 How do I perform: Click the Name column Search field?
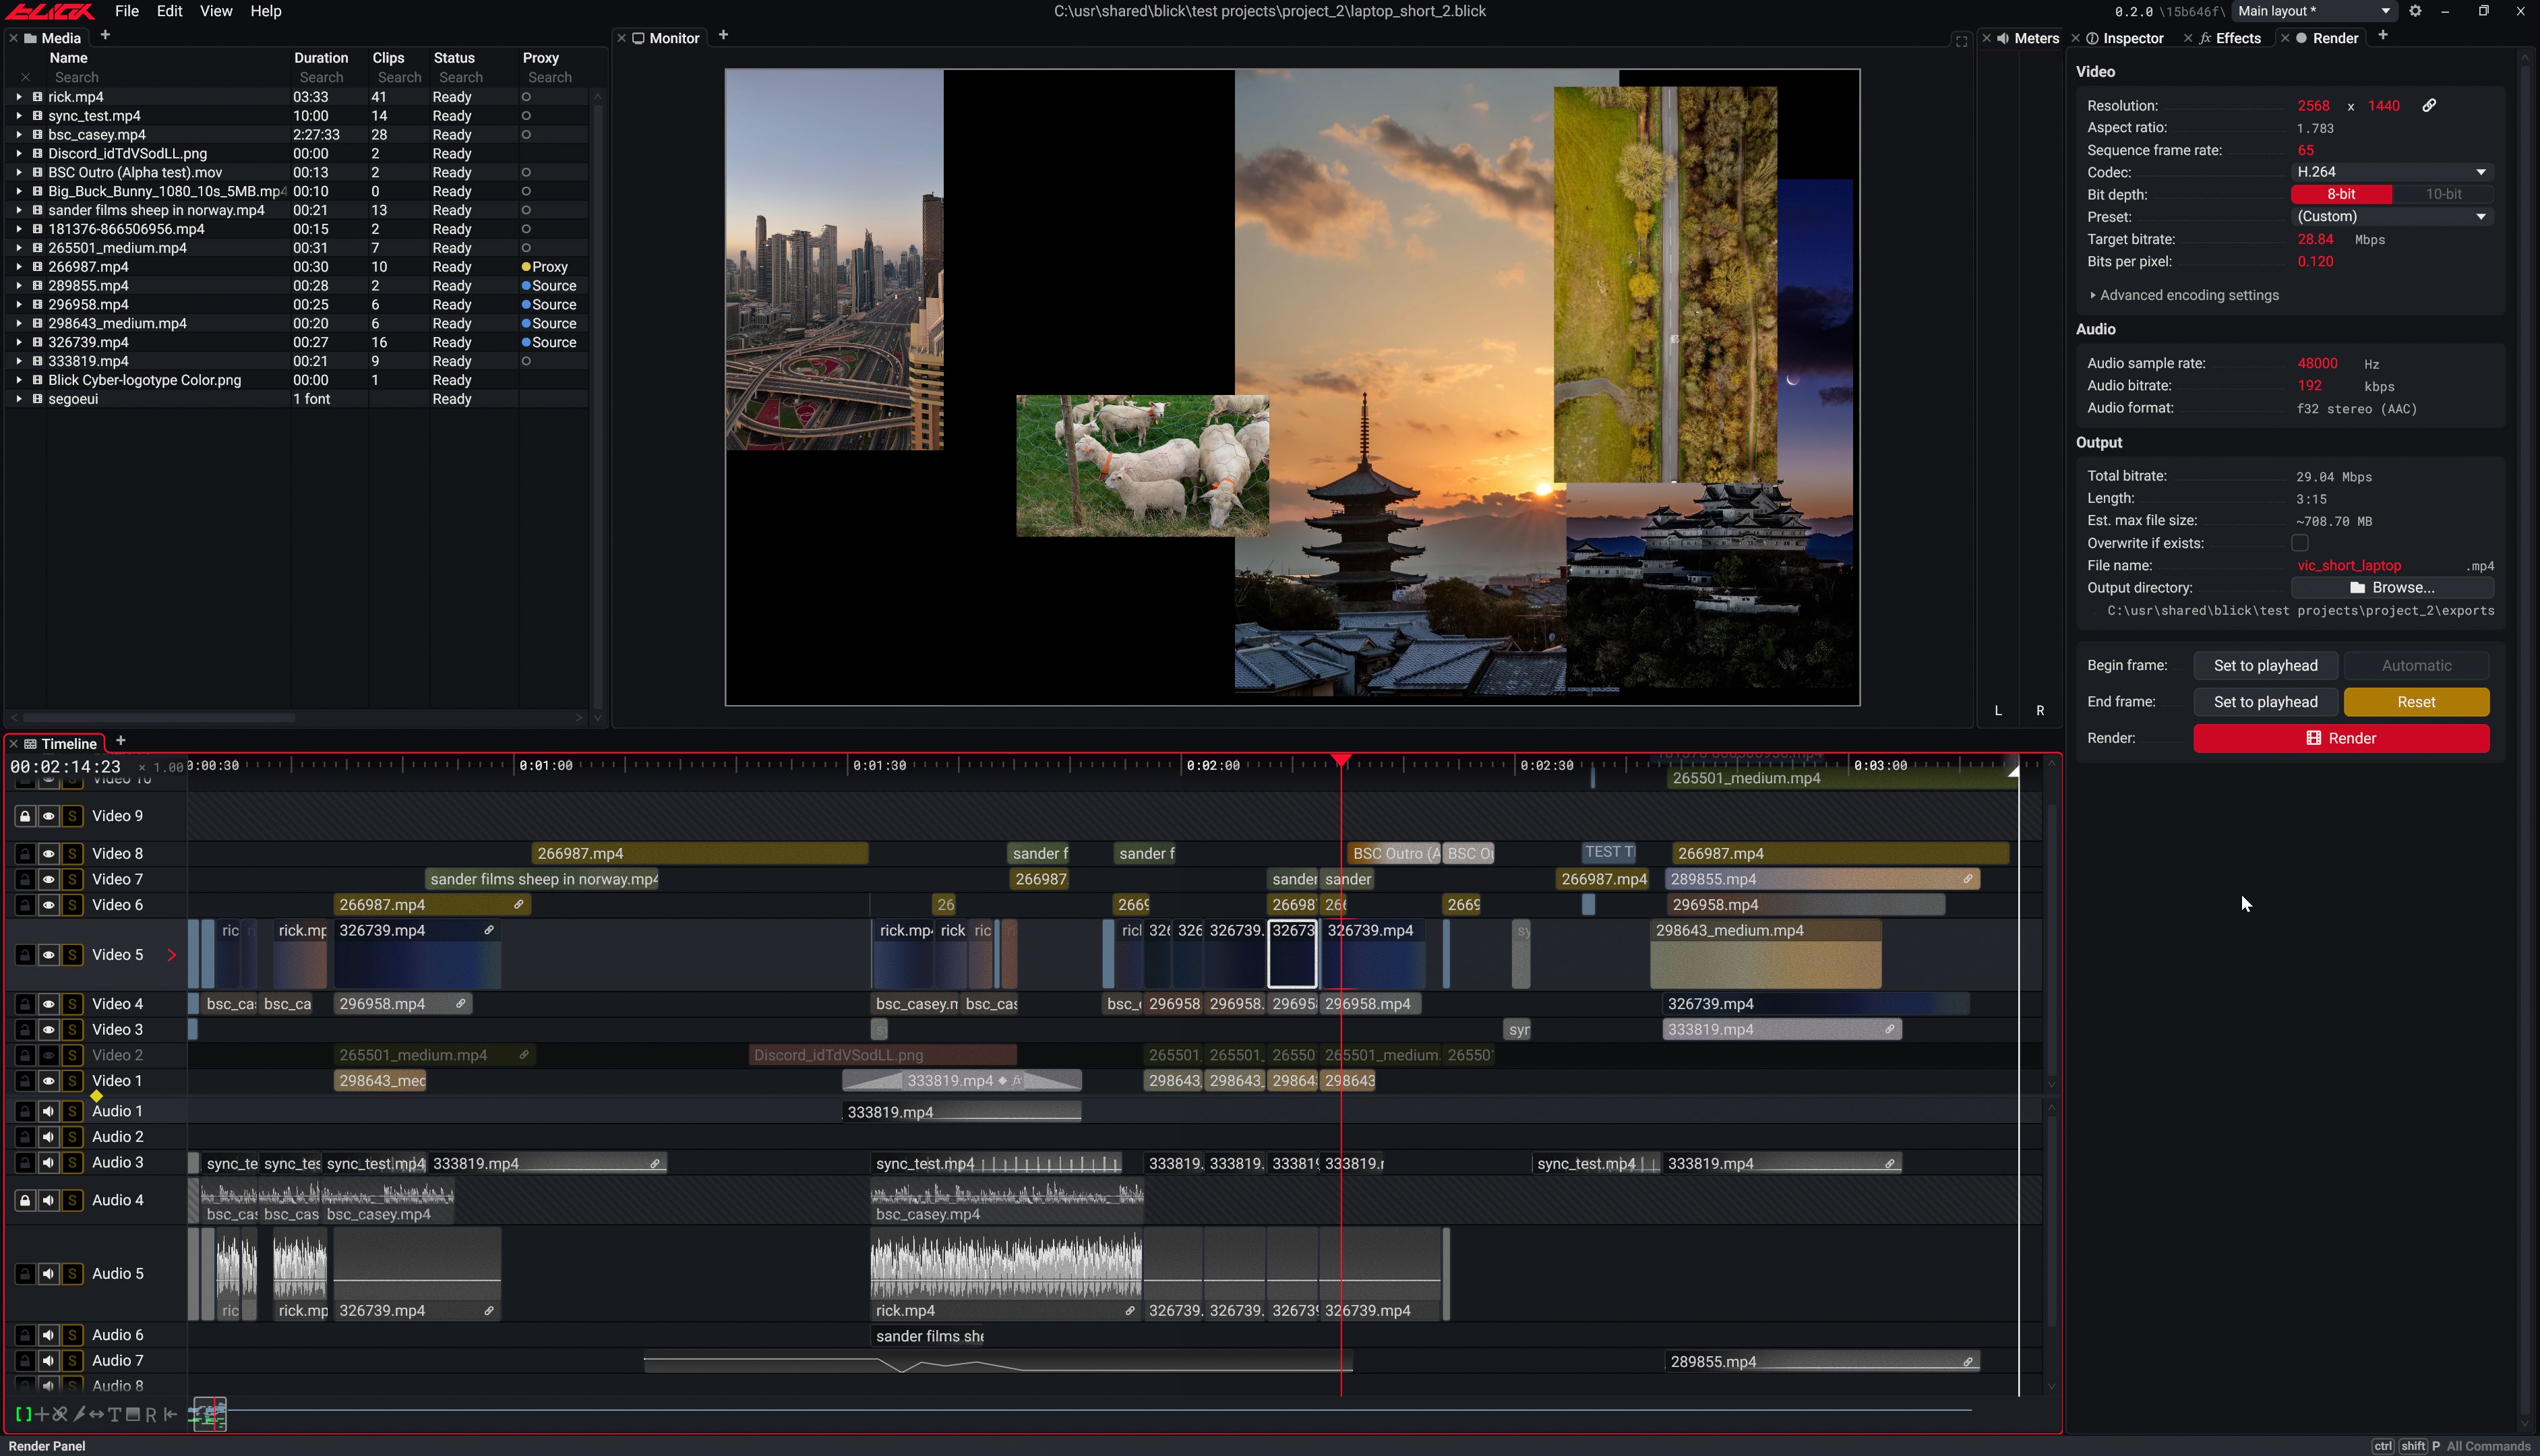[168, 77]
